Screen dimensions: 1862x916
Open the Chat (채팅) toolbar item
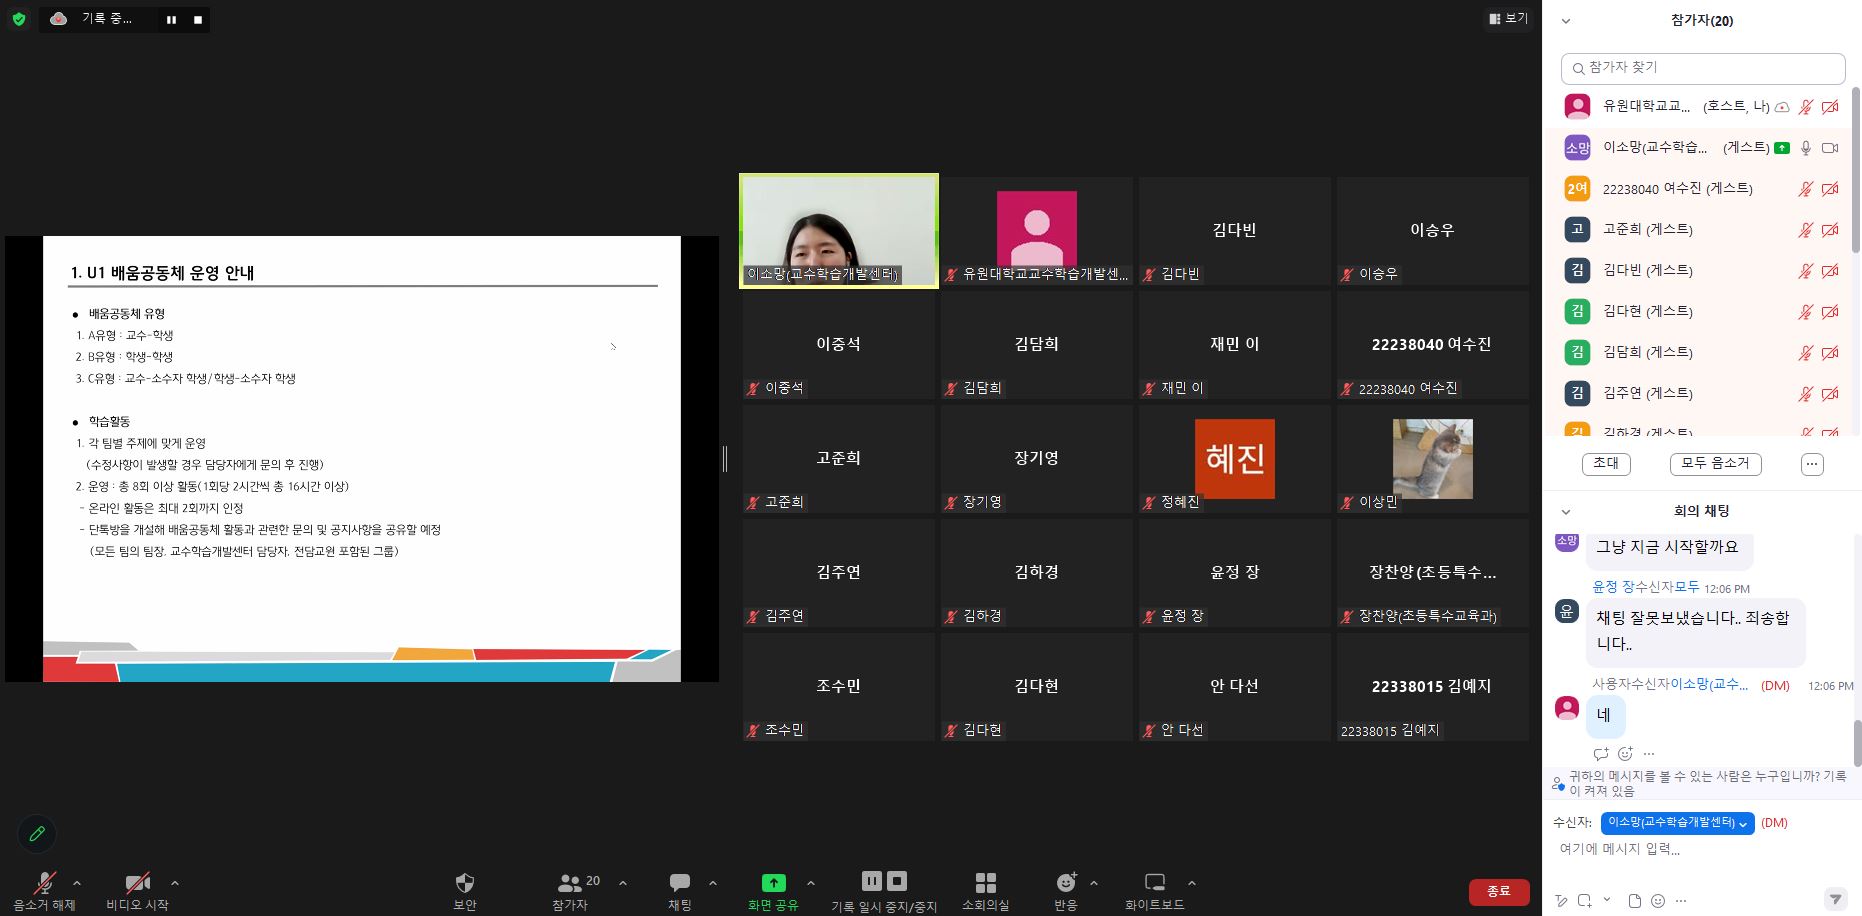(x=680, y=883)
